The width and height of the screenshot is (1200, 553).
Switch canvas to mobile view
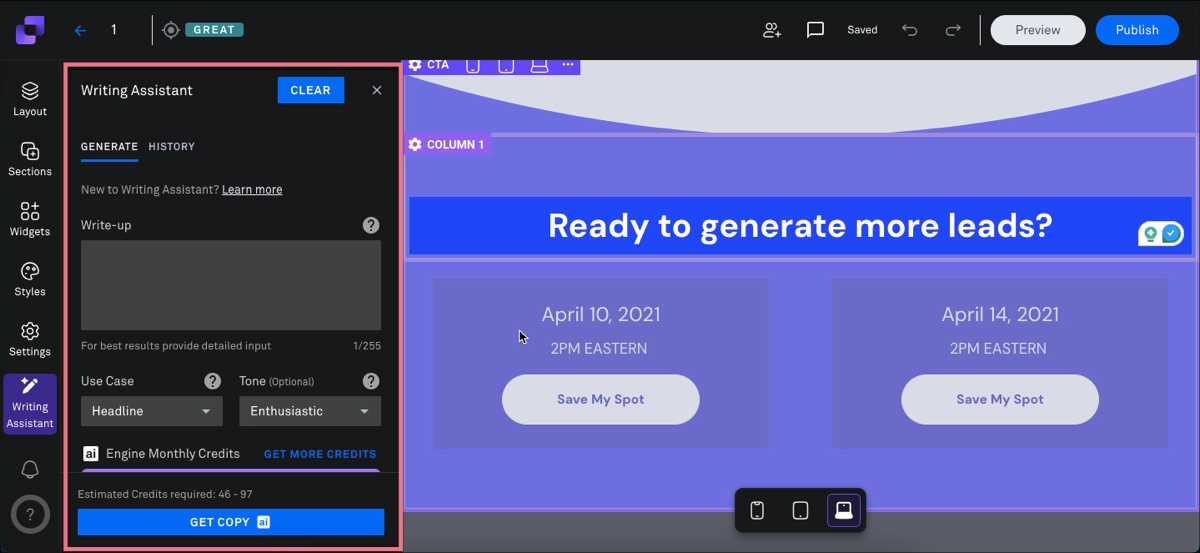(757, 510)
